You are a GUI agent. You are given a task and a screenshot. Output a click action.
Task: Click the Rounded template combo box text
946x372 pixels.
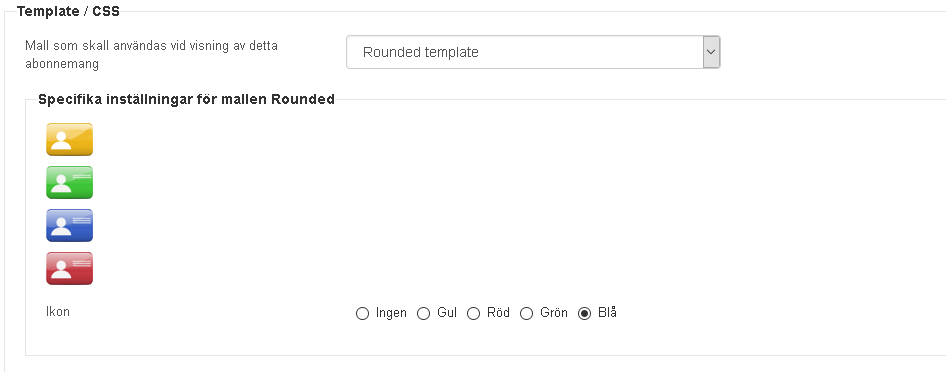(x=421, y=52)
